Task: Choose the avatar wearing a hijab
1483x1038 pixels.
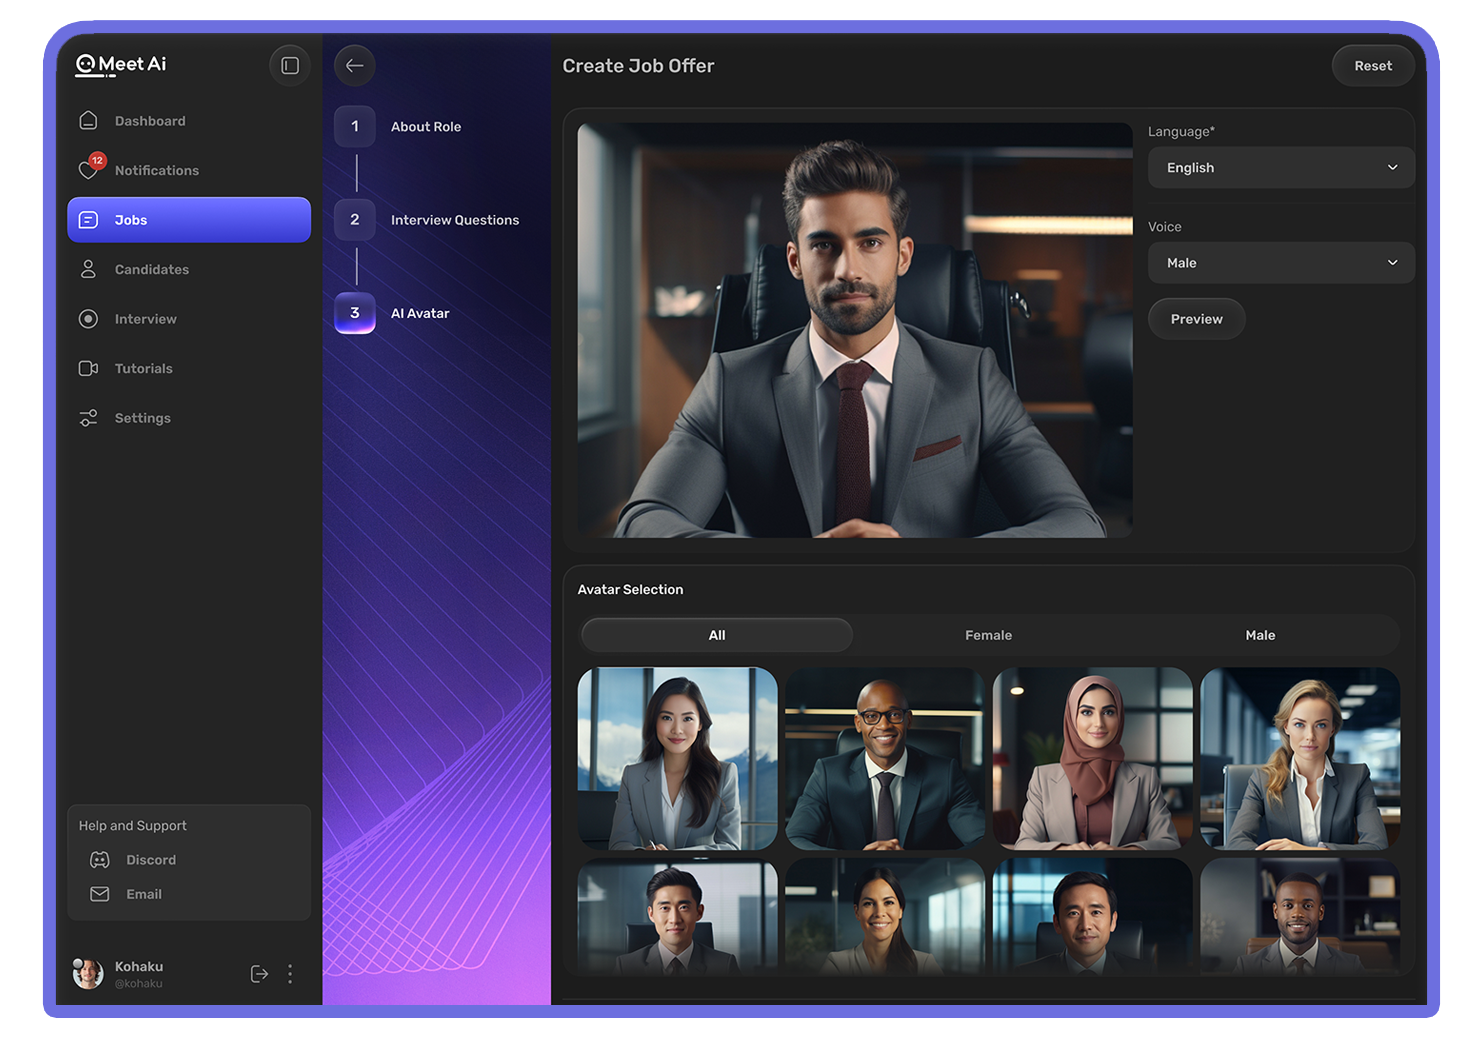Action: coord(1092,758)
